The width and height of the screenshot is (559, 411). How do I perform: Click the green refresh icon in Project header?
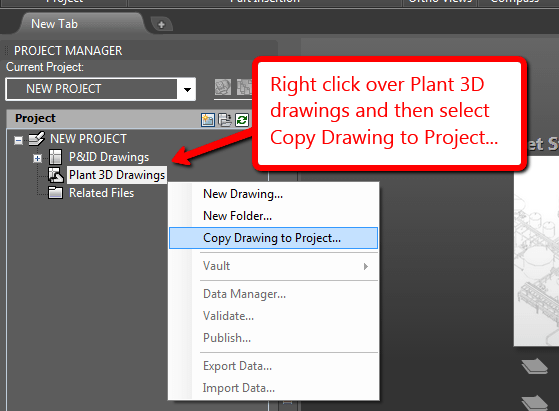242,120
